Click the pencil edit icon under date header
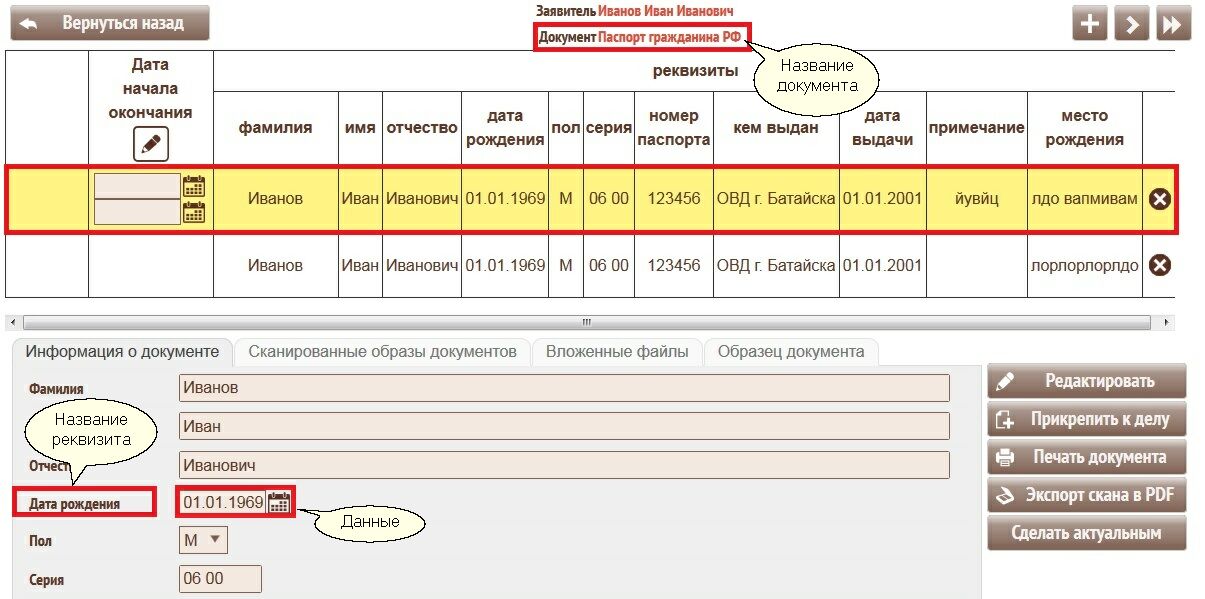 [151, 144]
